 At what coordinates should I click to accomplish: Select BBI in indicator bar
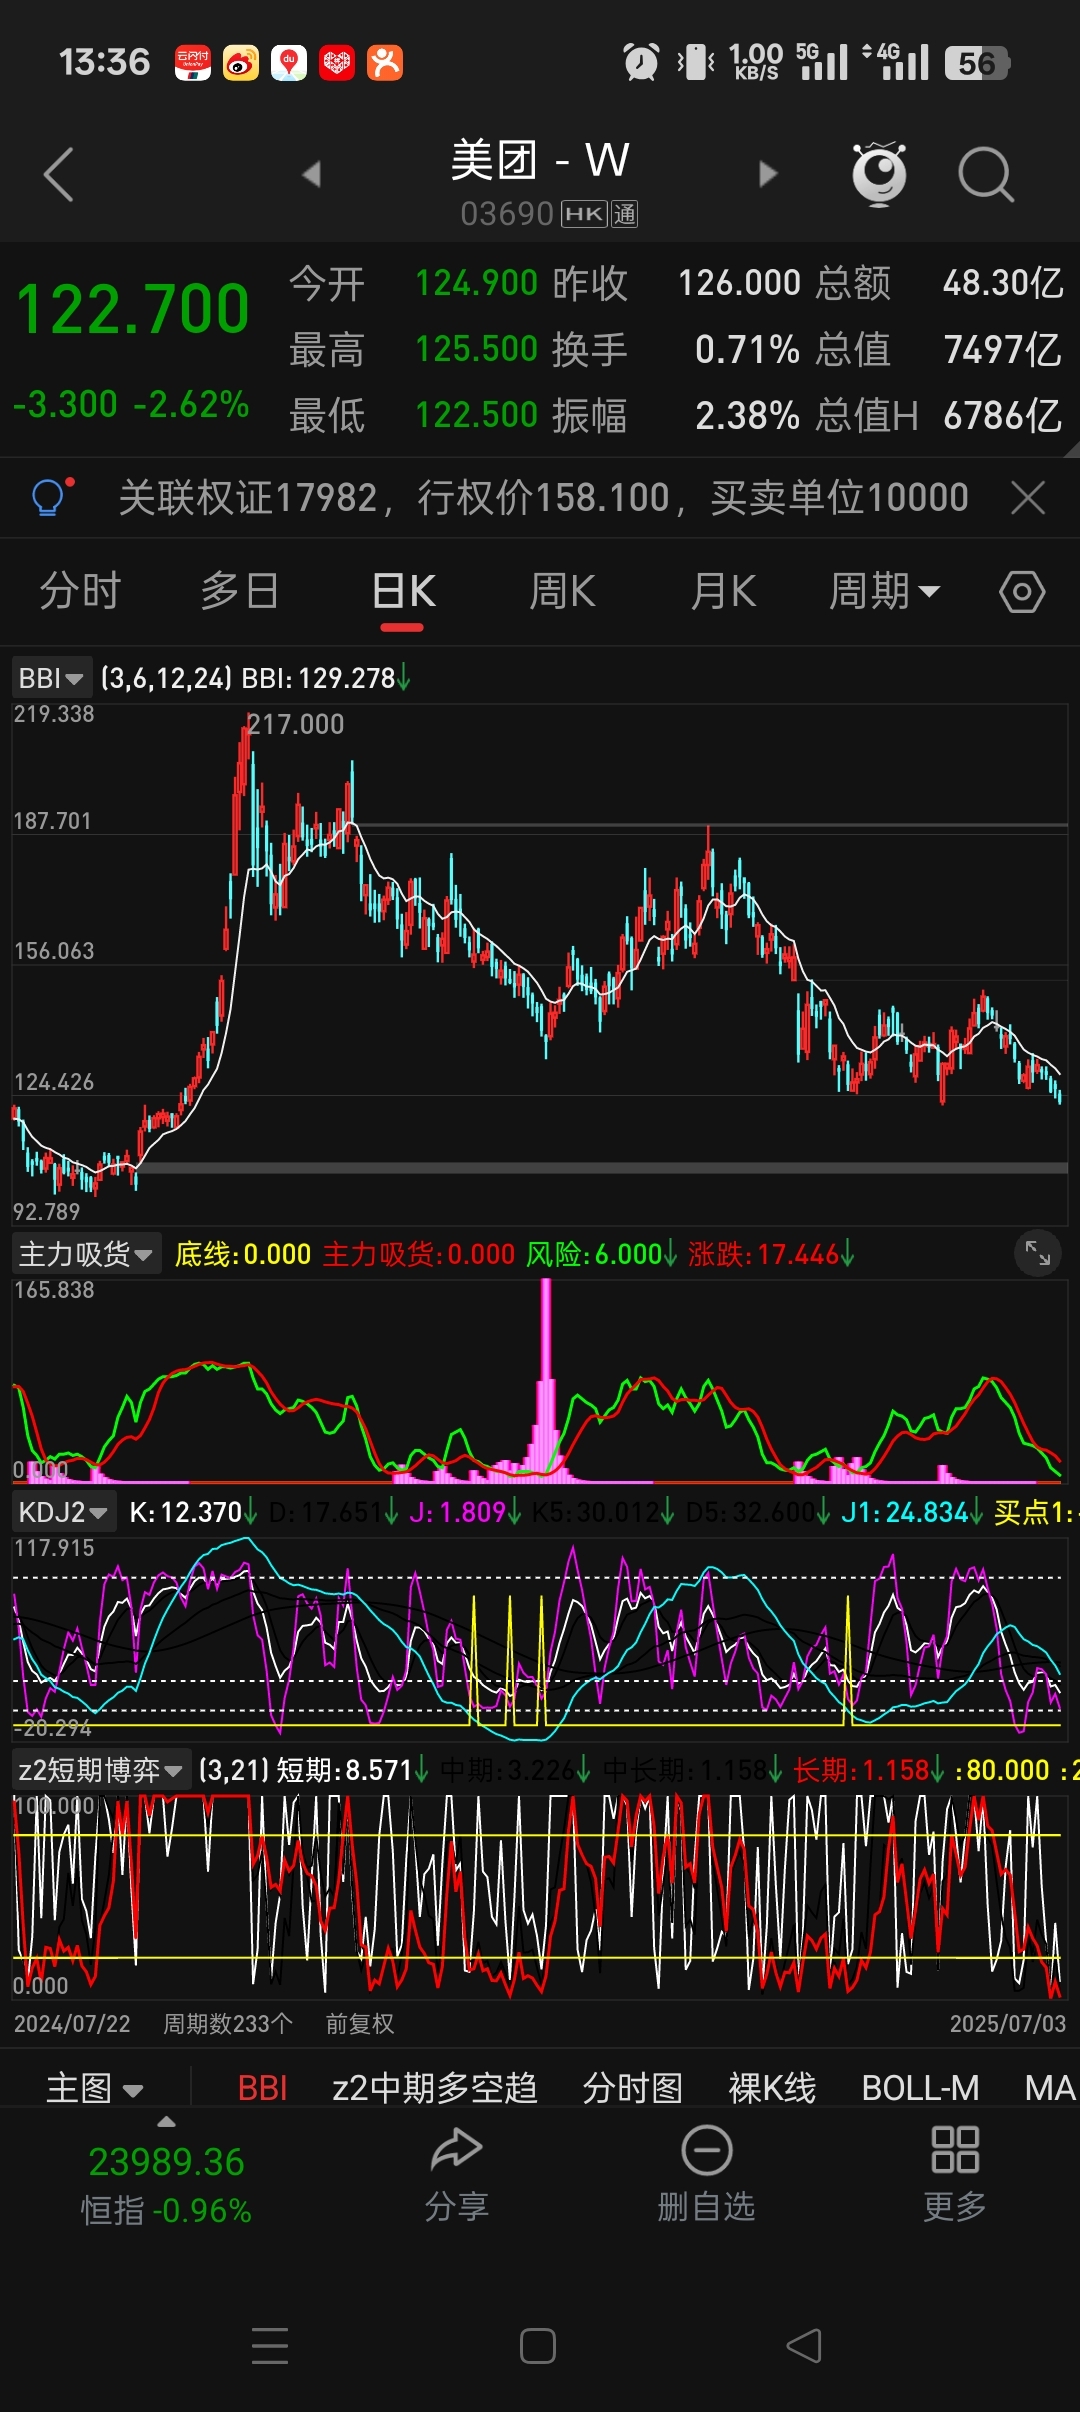point(262,2088)
